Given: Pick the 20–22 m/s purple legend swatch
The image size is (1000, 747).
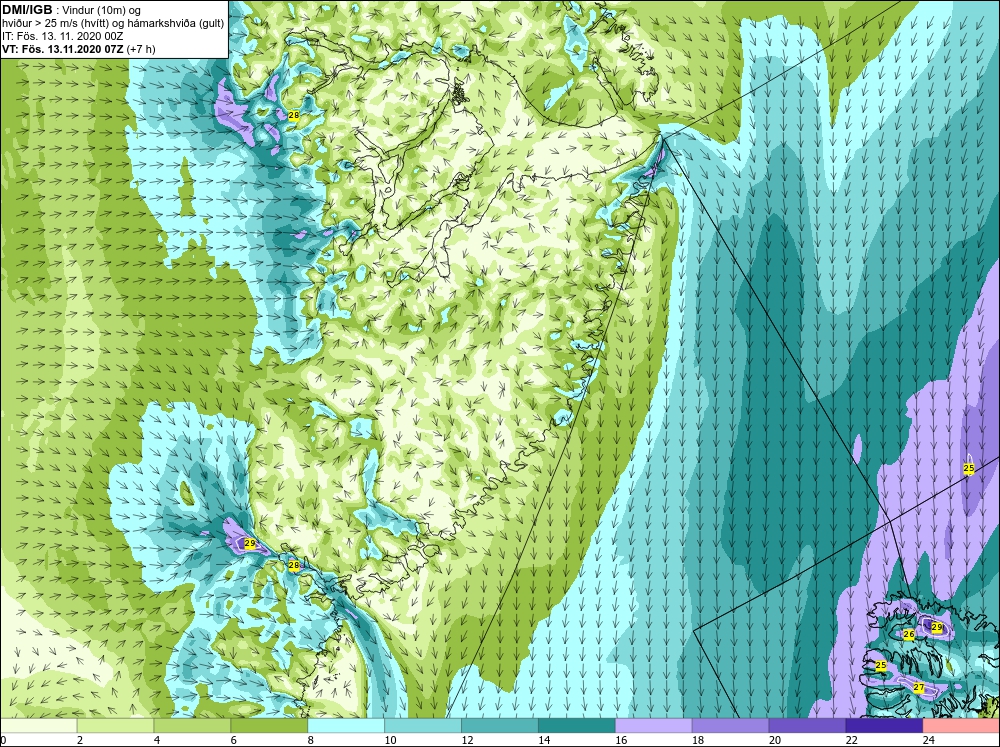Looking at the screenshot, I should [807, 726].
